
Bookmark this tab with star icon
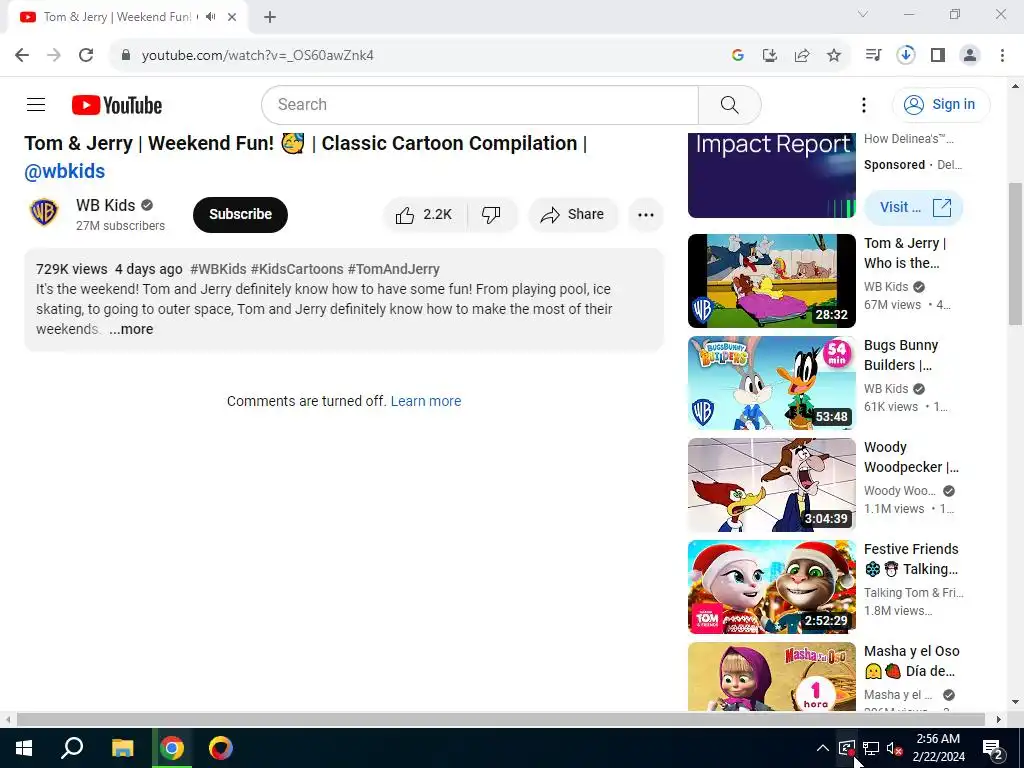pyautogui.click(x=834, y=55)
